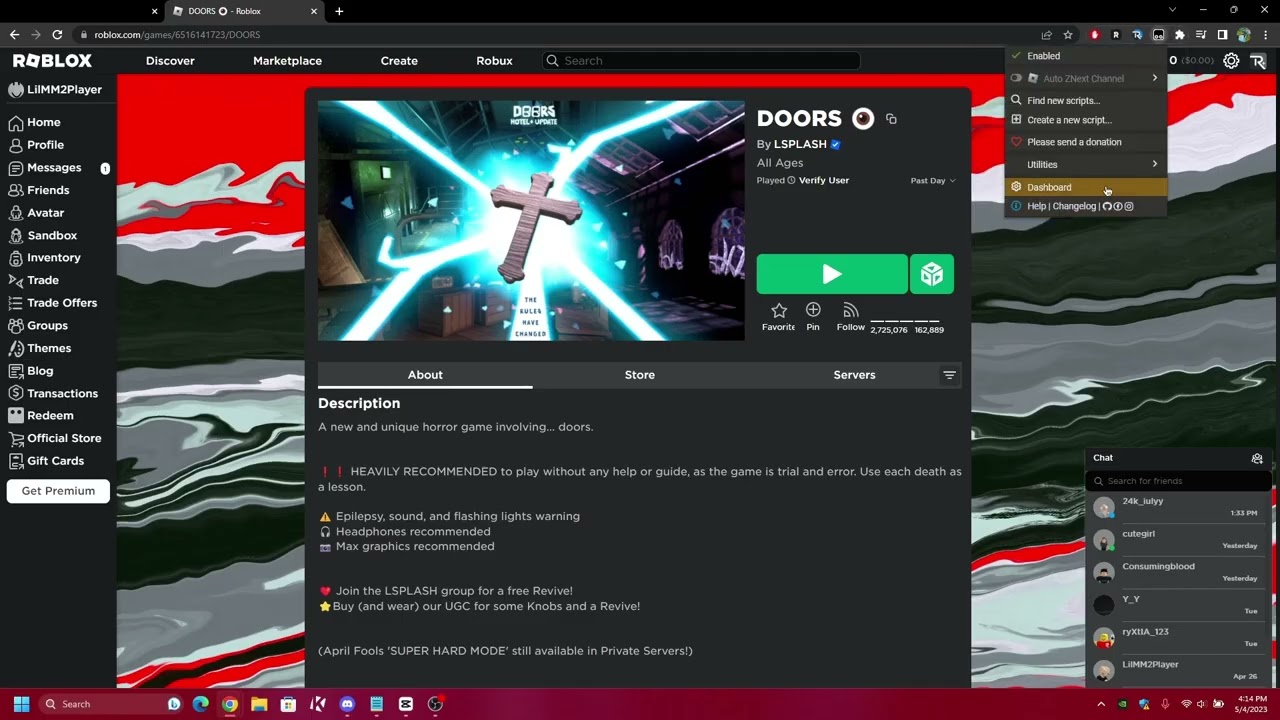
Task: Open Redeem in the sidebar
Action: [40, 416]
